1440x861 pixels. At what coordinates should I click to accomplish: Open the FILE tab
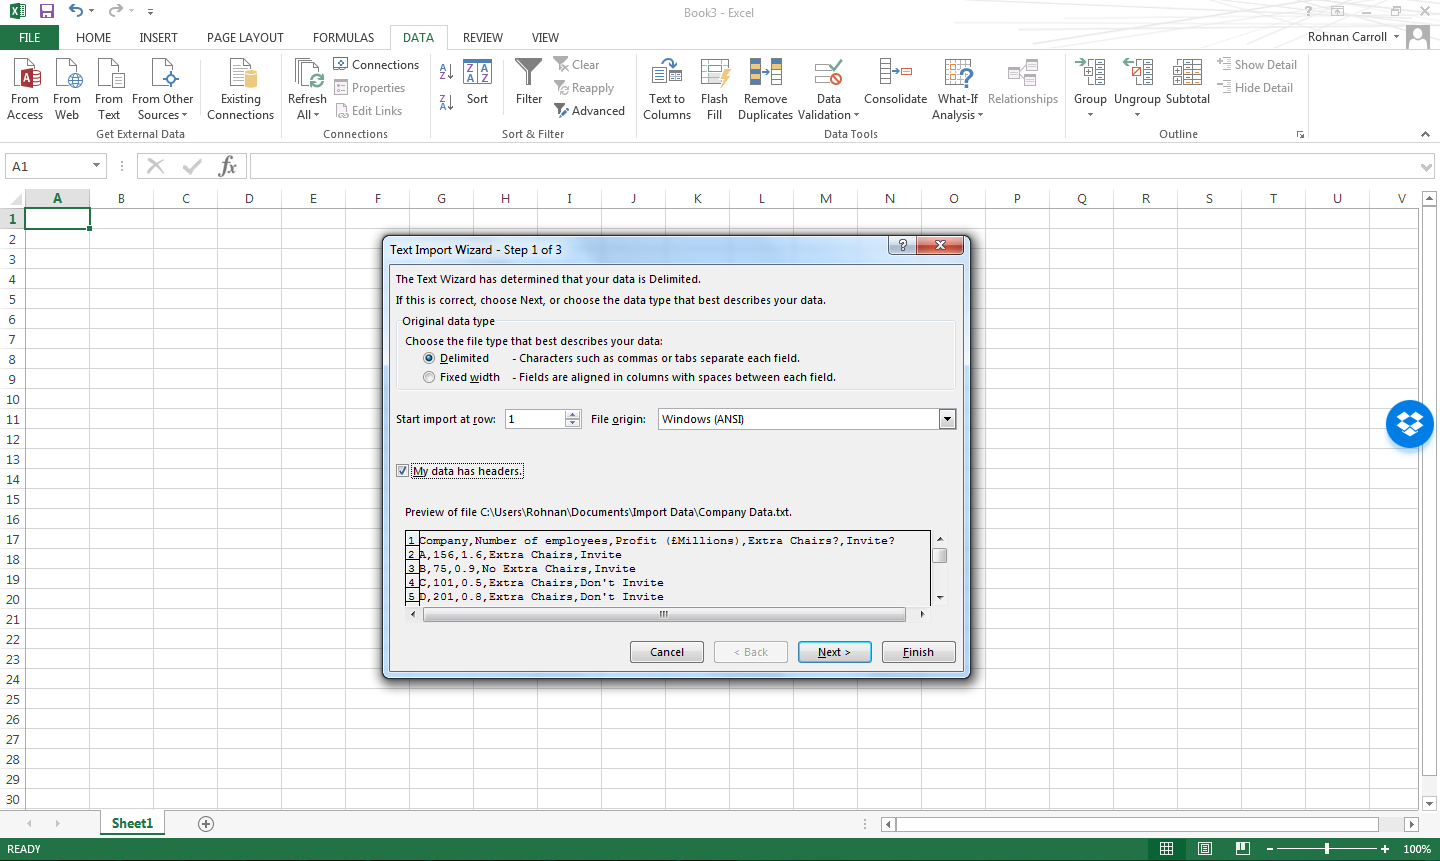30,38
